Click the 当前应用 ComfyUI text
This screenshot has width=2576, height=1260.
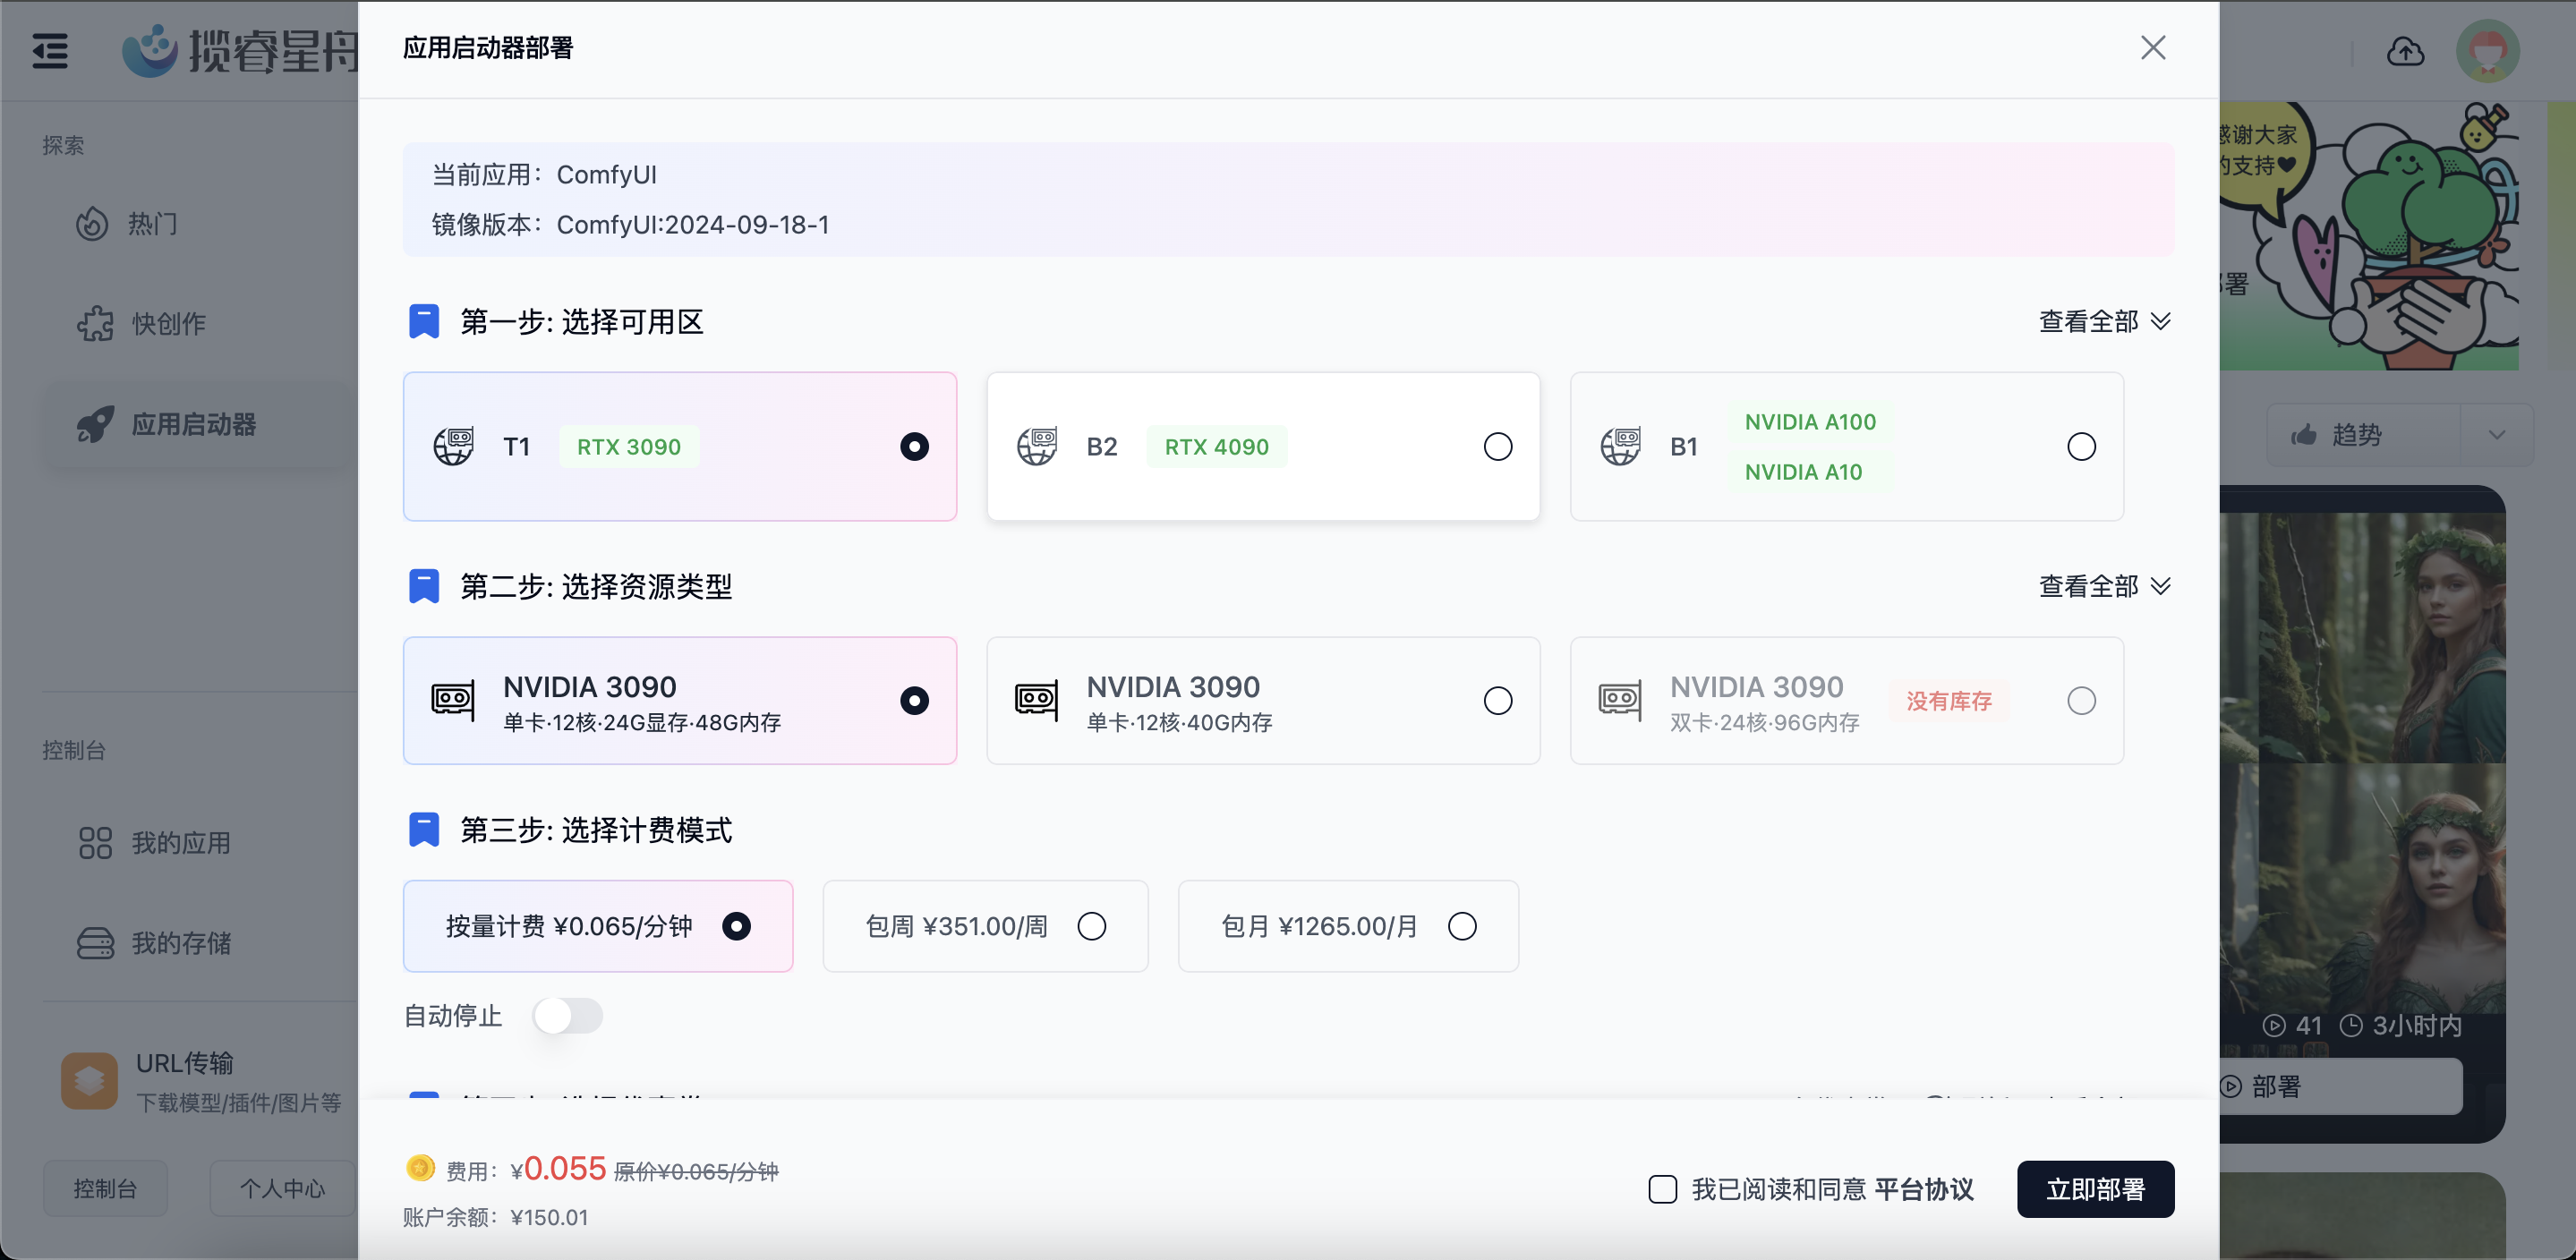[544, 175]
